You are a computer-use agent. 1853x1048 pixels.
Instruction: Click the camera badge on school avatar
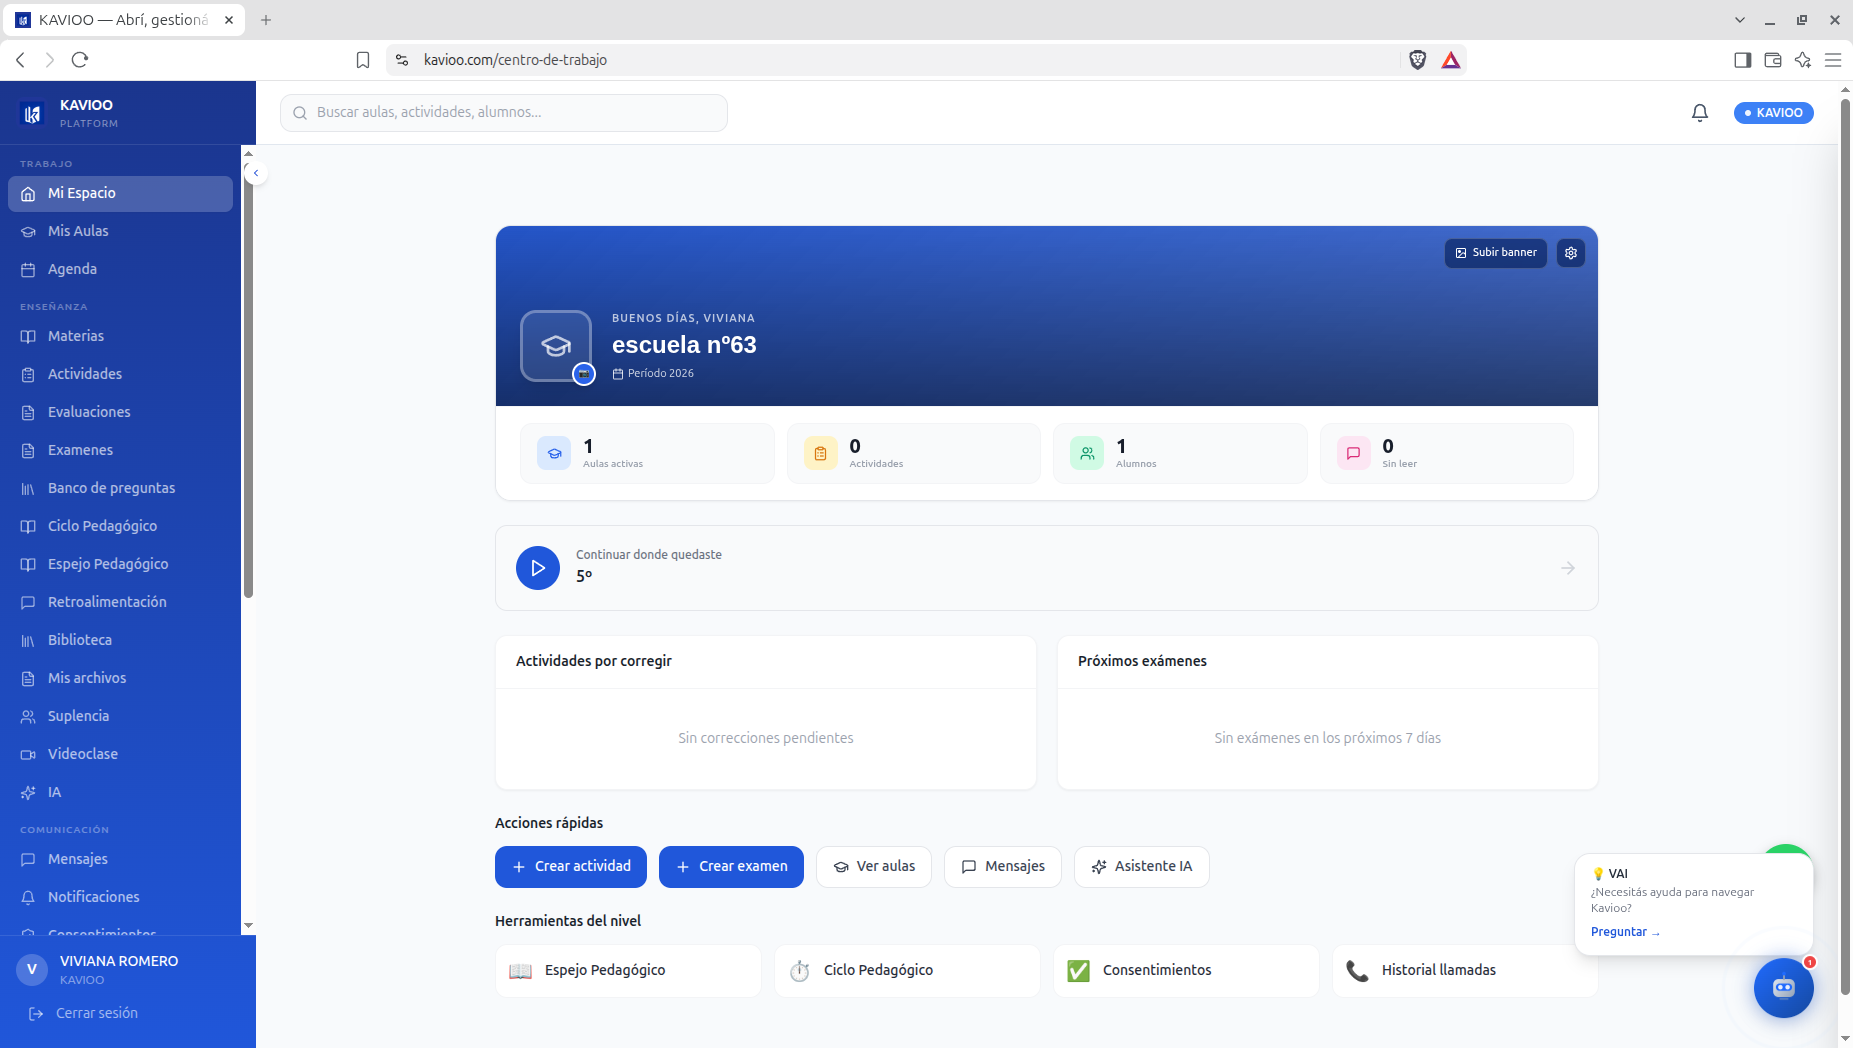[584, 374]
